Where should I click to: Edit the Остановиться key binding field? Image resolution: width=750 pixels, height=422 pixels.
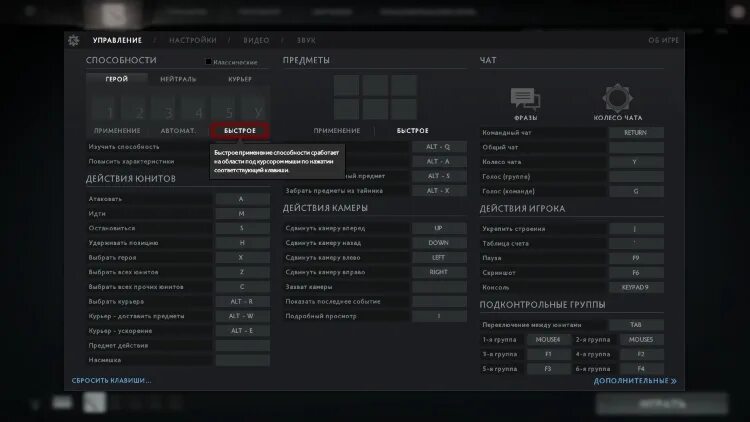(x=243, y=228)
